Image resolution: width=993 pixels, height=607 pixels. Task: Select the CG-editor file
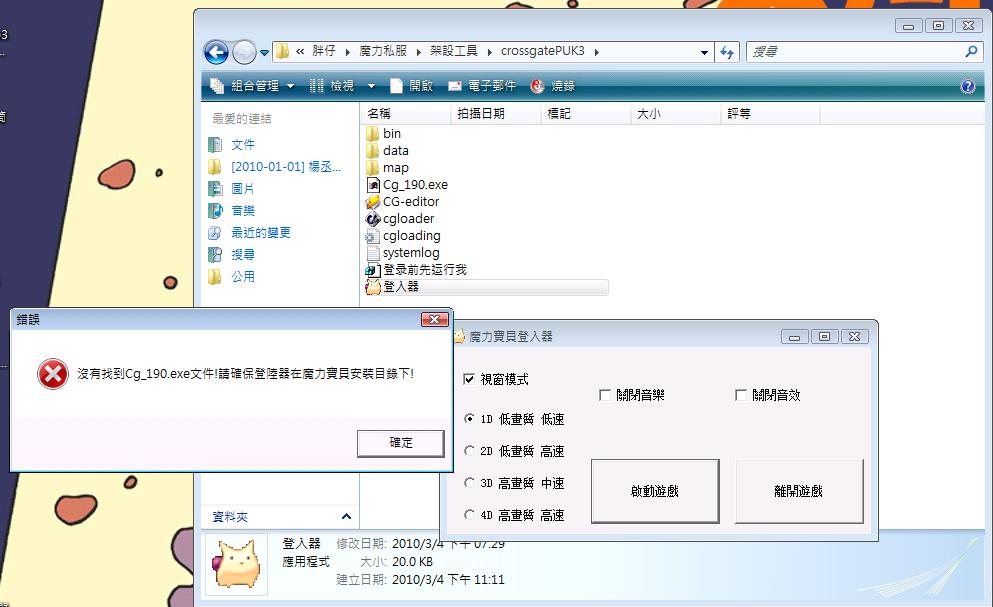point(410,202)
